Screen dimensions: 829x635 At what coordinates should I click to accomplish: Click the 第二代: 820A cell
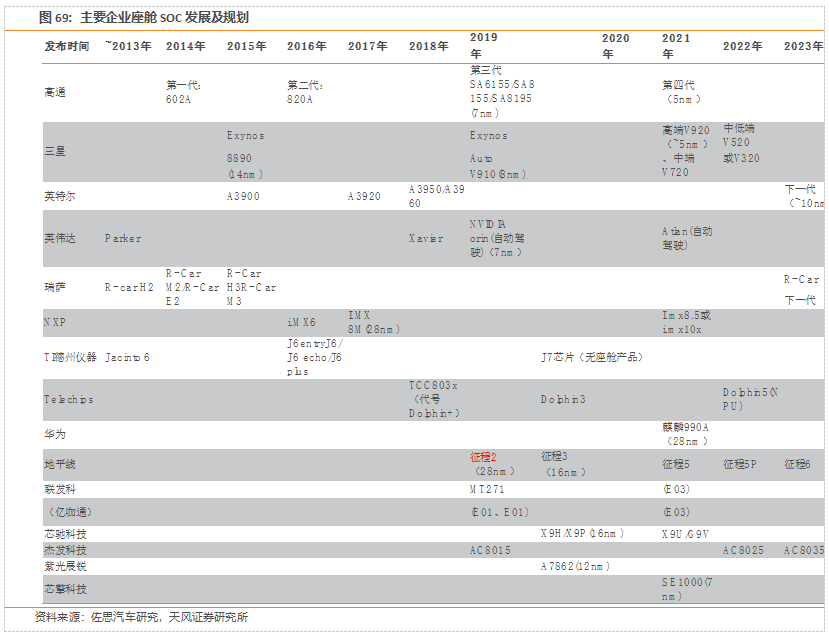(x=305, y=92)
